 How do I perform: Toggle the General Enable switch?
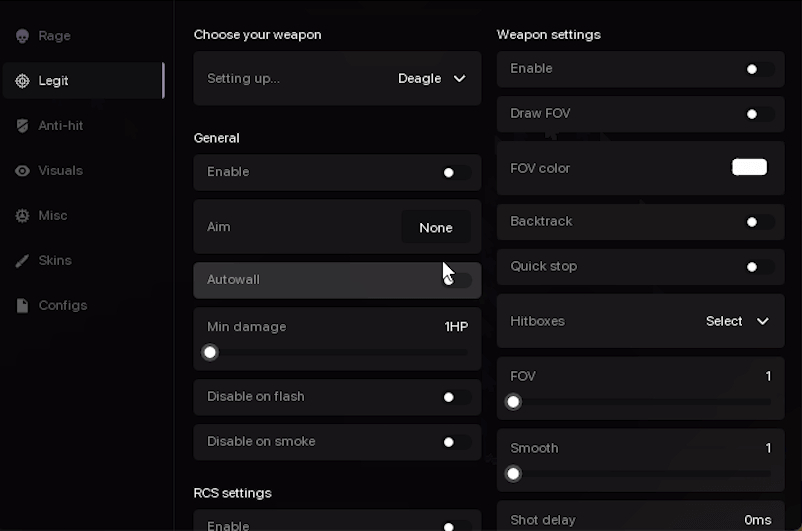pyautogui.click(x=455, y=172)
